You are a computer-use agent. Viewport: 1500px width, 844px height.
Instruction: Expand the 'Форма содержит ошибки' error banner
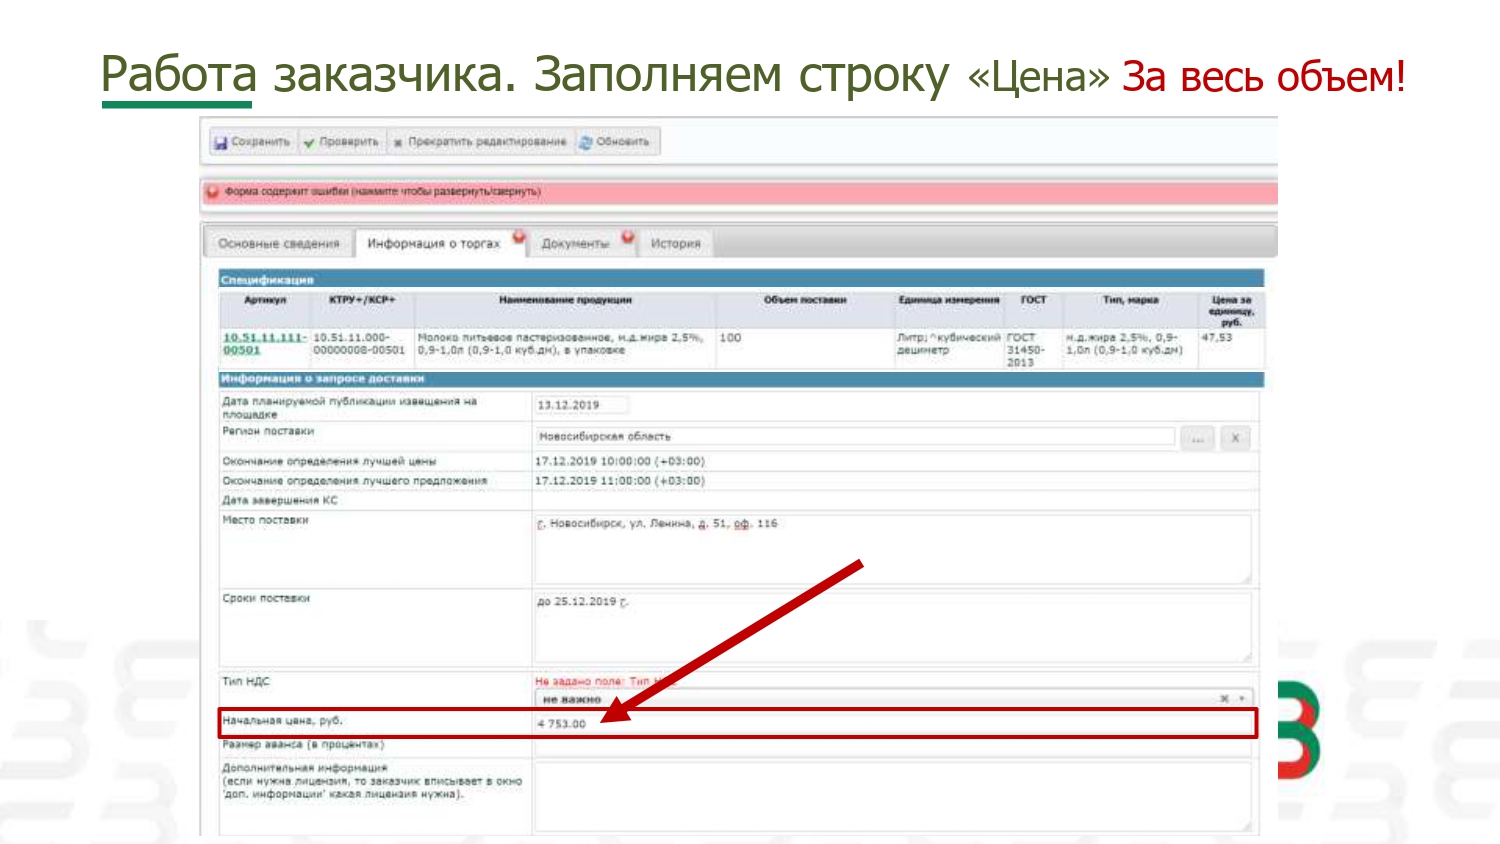tap(382, 191)
